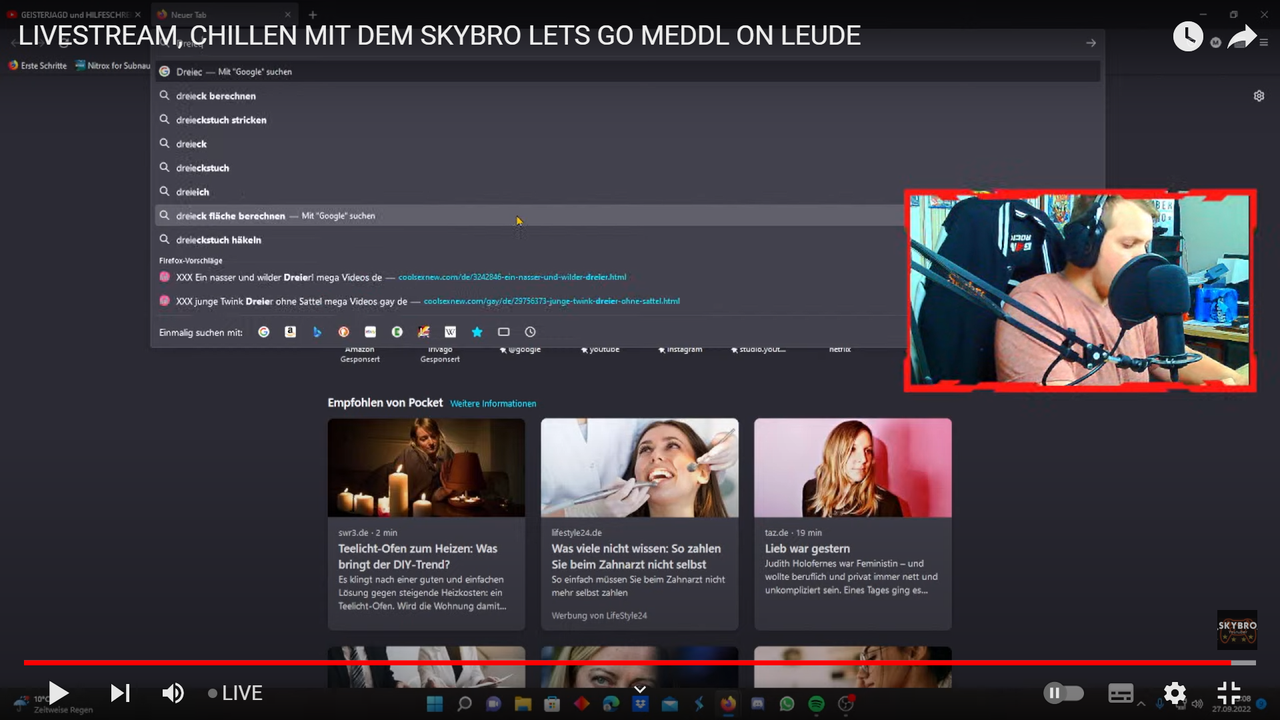Image resolution: width=1280 pixels, height=720 pixels.
Task: Open Discord from the taskbar
Action: click(757, 705)
